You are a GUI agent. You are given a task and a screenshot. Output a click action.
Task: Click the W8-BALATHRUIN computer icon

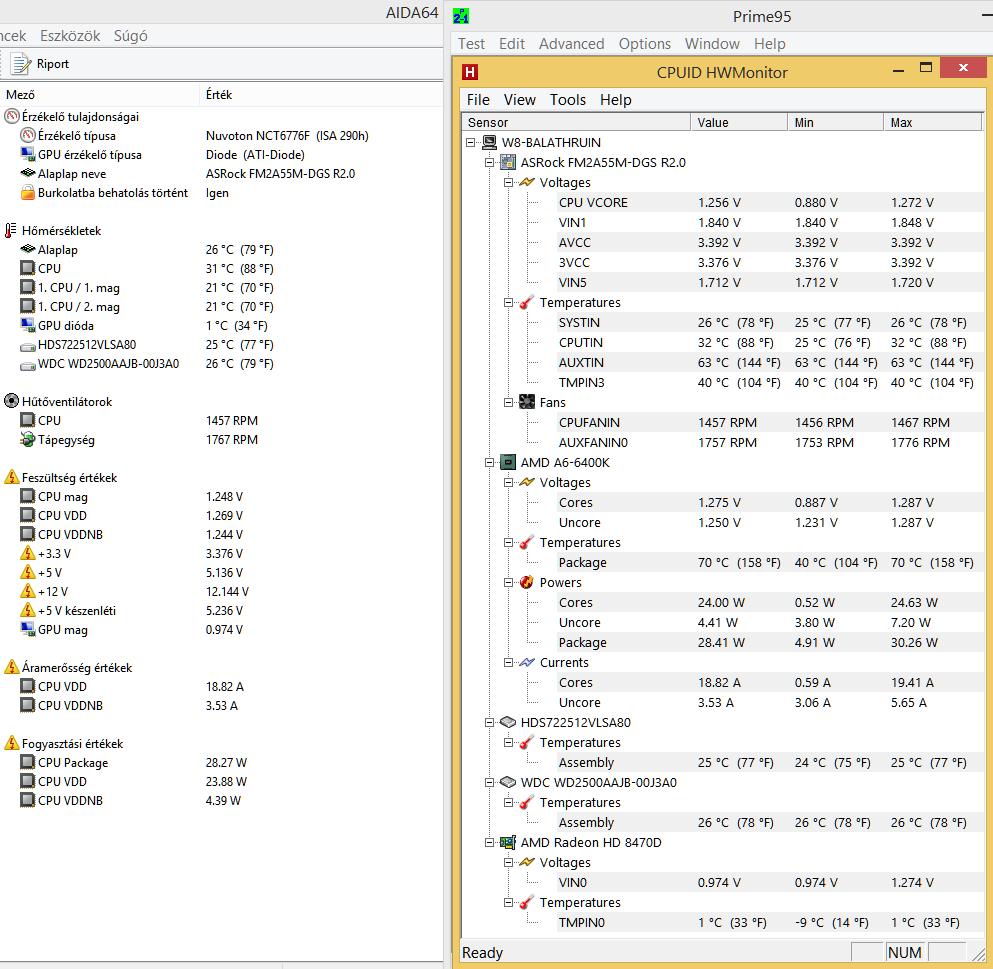pyautogui.click(x=490, y=142)
